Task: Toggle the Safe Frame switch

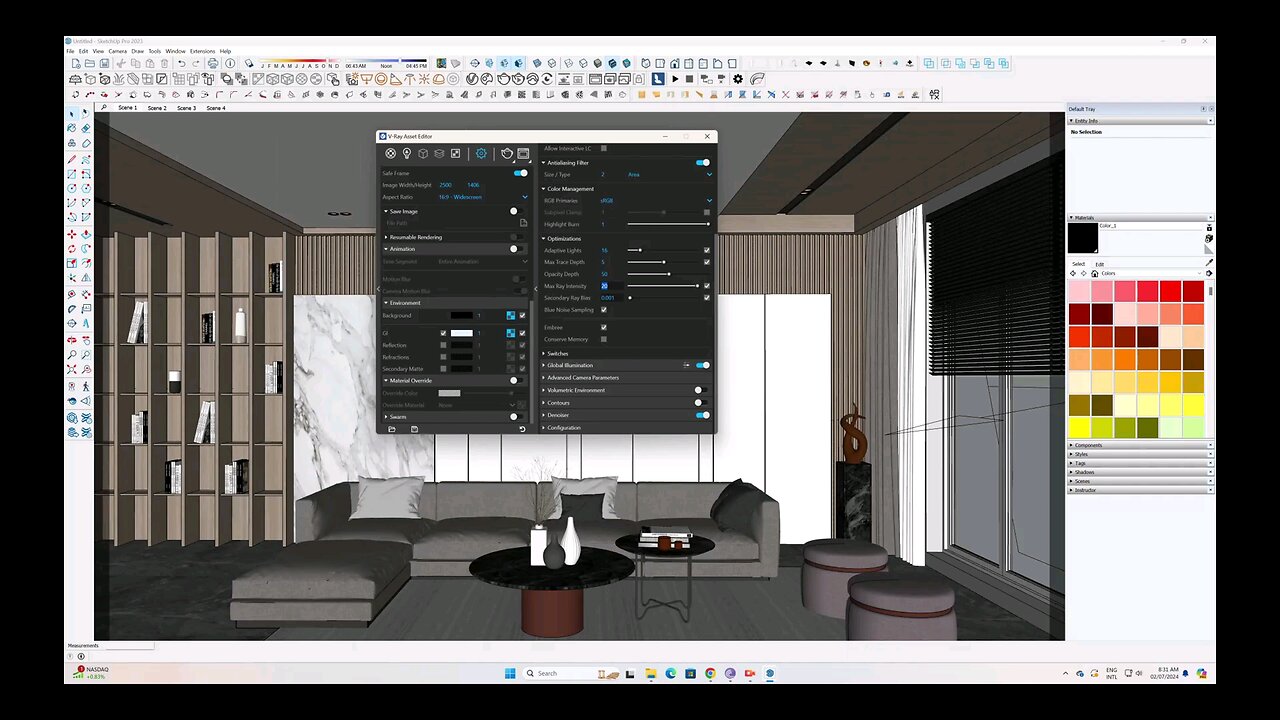Action: coord(520,173)
